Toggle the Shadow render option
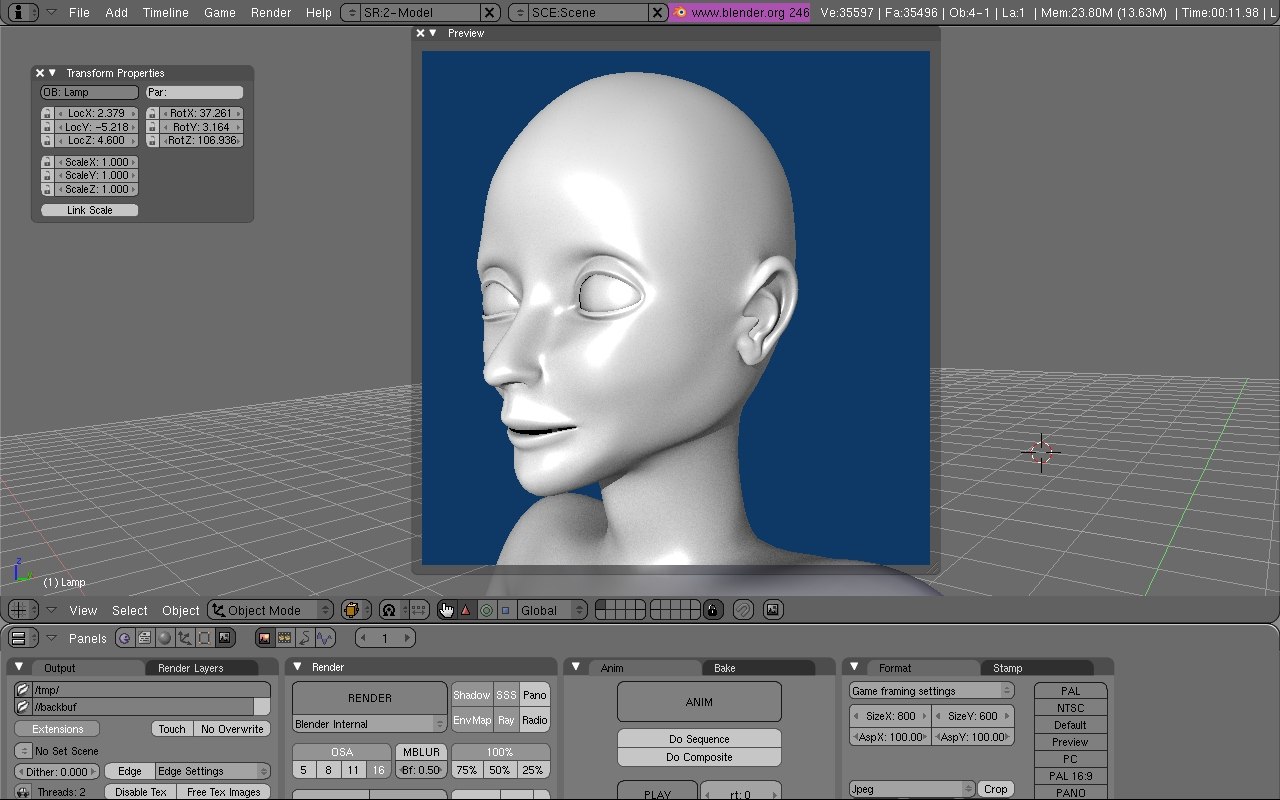The width and height of the screenshot is (1280, 800). click(471, 695)
